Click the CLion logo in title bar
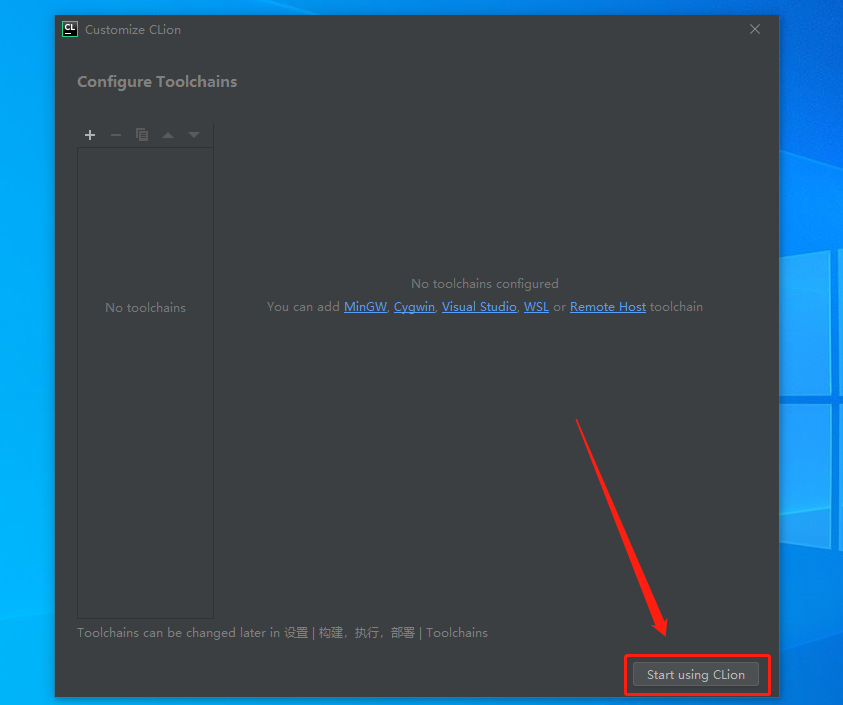Viewport: 843px width, 705px height. click(x=70, y=29)
